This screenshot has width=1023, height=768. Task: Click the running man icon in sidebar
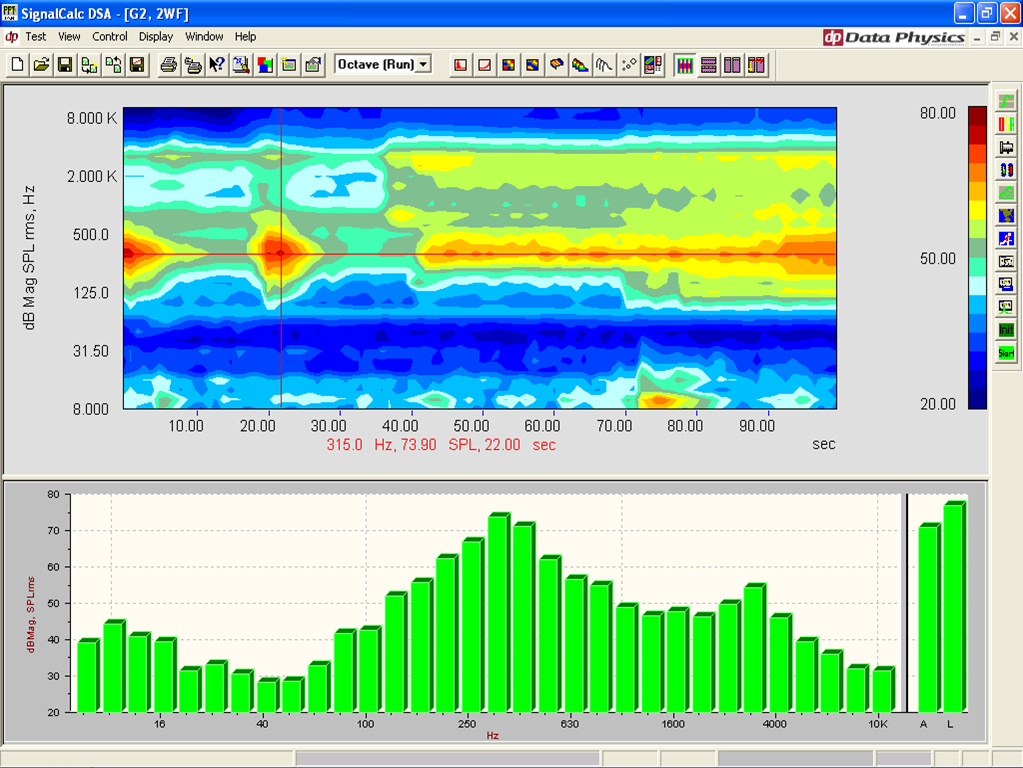coord(1006,238)
